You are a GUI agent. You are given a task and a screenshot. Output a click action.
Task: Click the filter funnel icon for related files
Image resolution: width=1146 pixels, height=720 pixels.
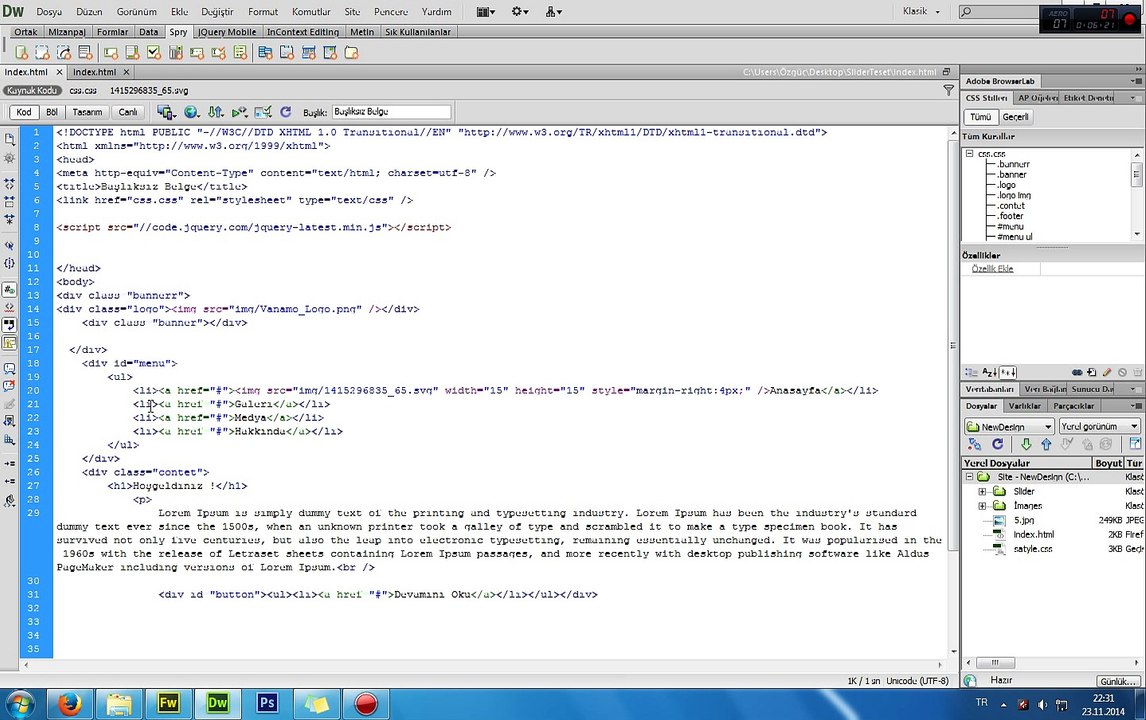point(948,91)
